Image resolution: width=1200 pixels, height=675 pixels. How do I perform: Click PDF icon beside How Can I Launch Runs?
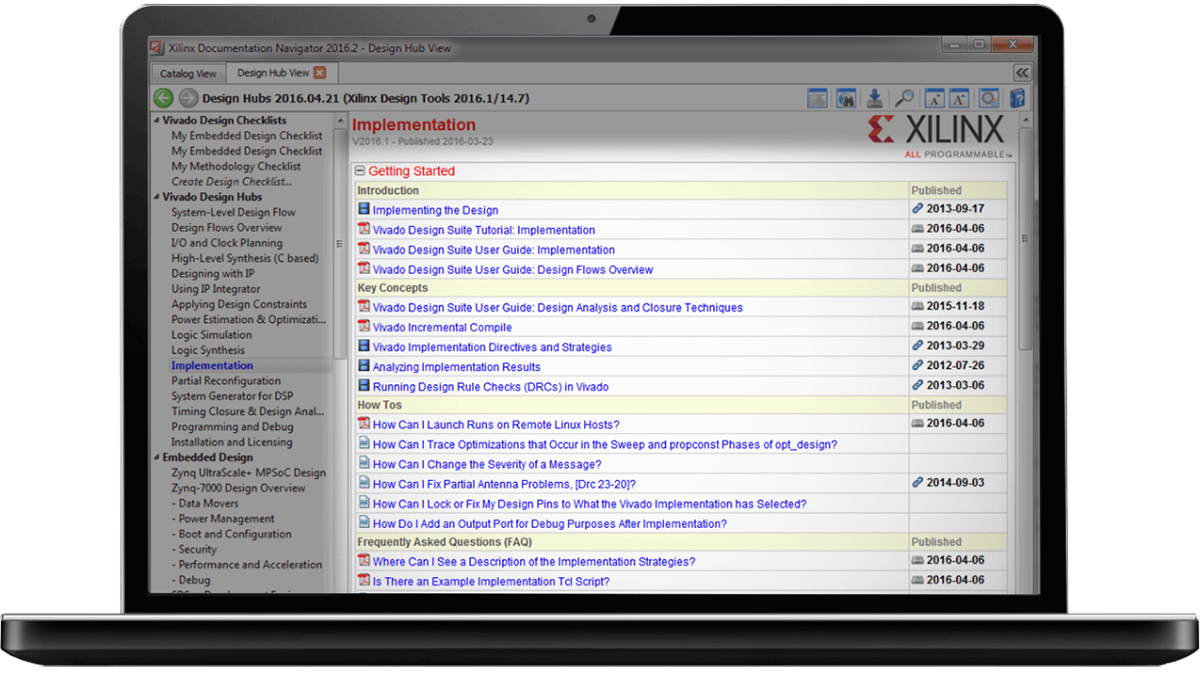pos(364,424)
